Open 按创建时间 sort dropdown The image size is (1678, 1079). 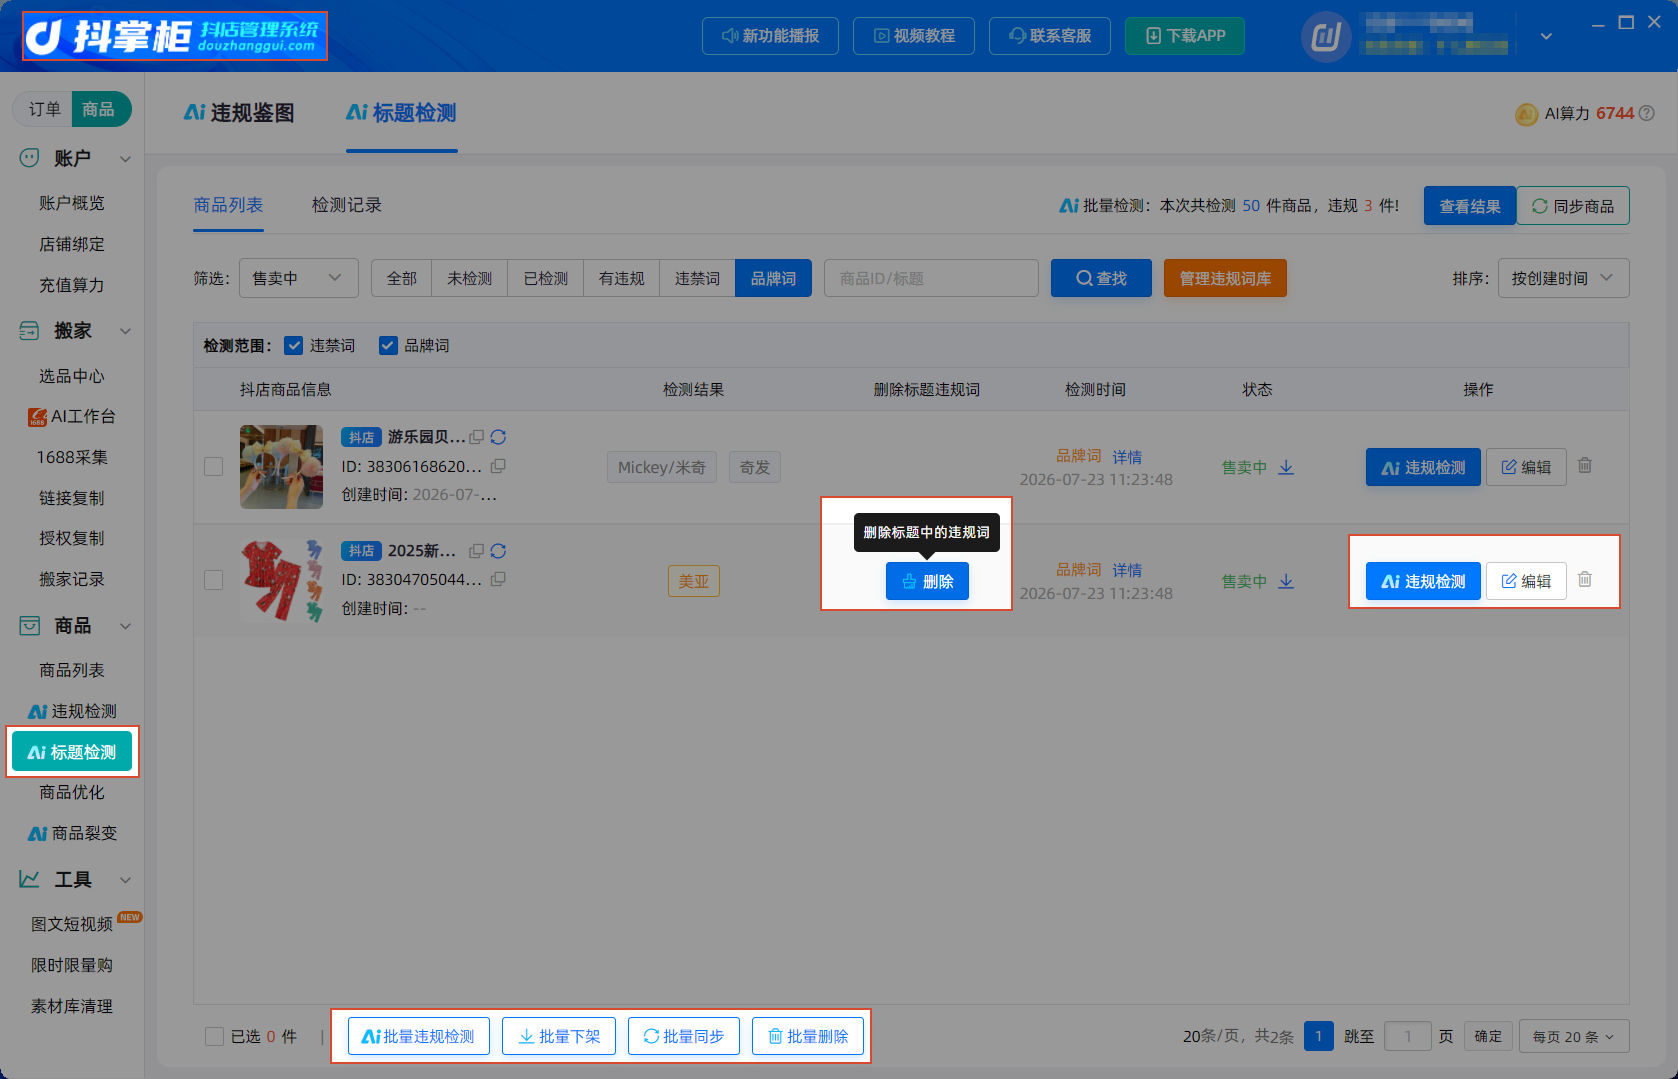pos(1563,278)
